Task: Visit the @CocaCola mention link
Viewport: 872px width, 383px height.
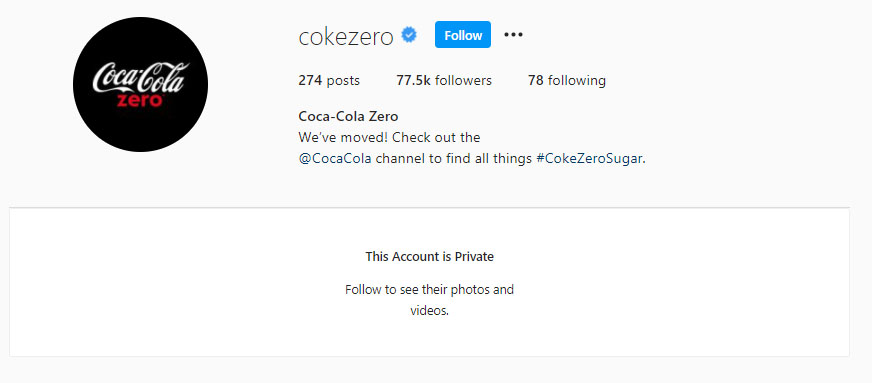Action: [335, 159]
